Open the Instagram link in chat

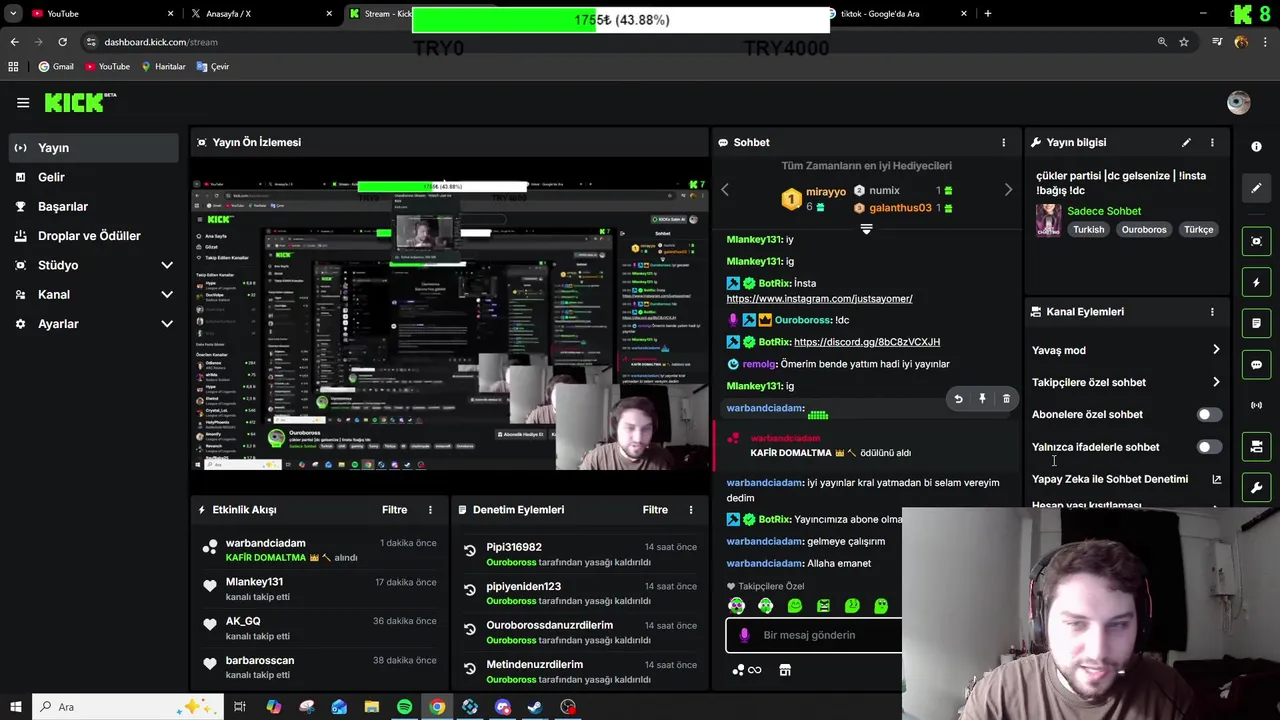(x=819, y=298)
